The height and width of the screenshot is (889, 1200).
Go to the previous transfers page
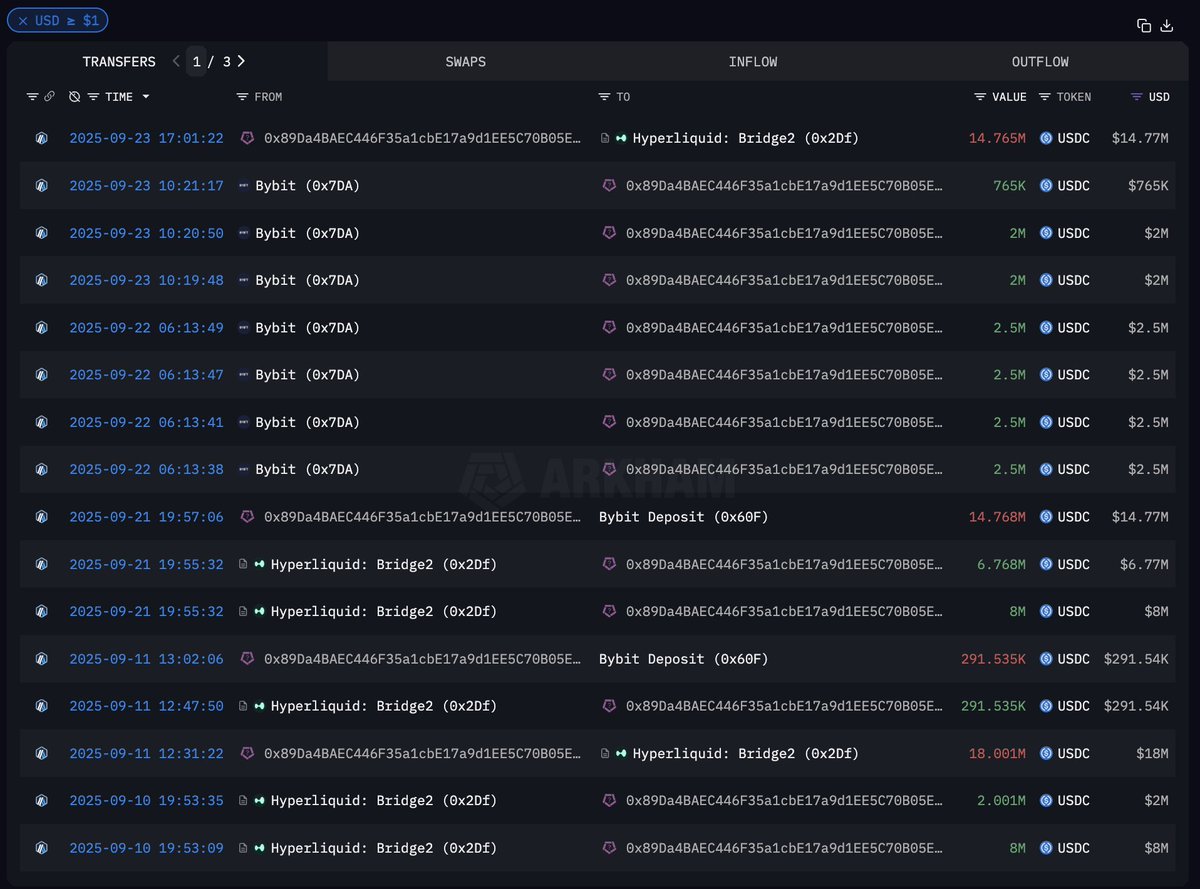point(176,61)
